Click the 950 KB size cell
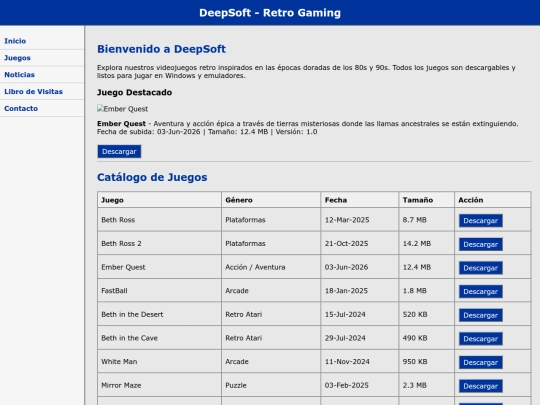Screen dimensions: 540x405 click(427, 362)
